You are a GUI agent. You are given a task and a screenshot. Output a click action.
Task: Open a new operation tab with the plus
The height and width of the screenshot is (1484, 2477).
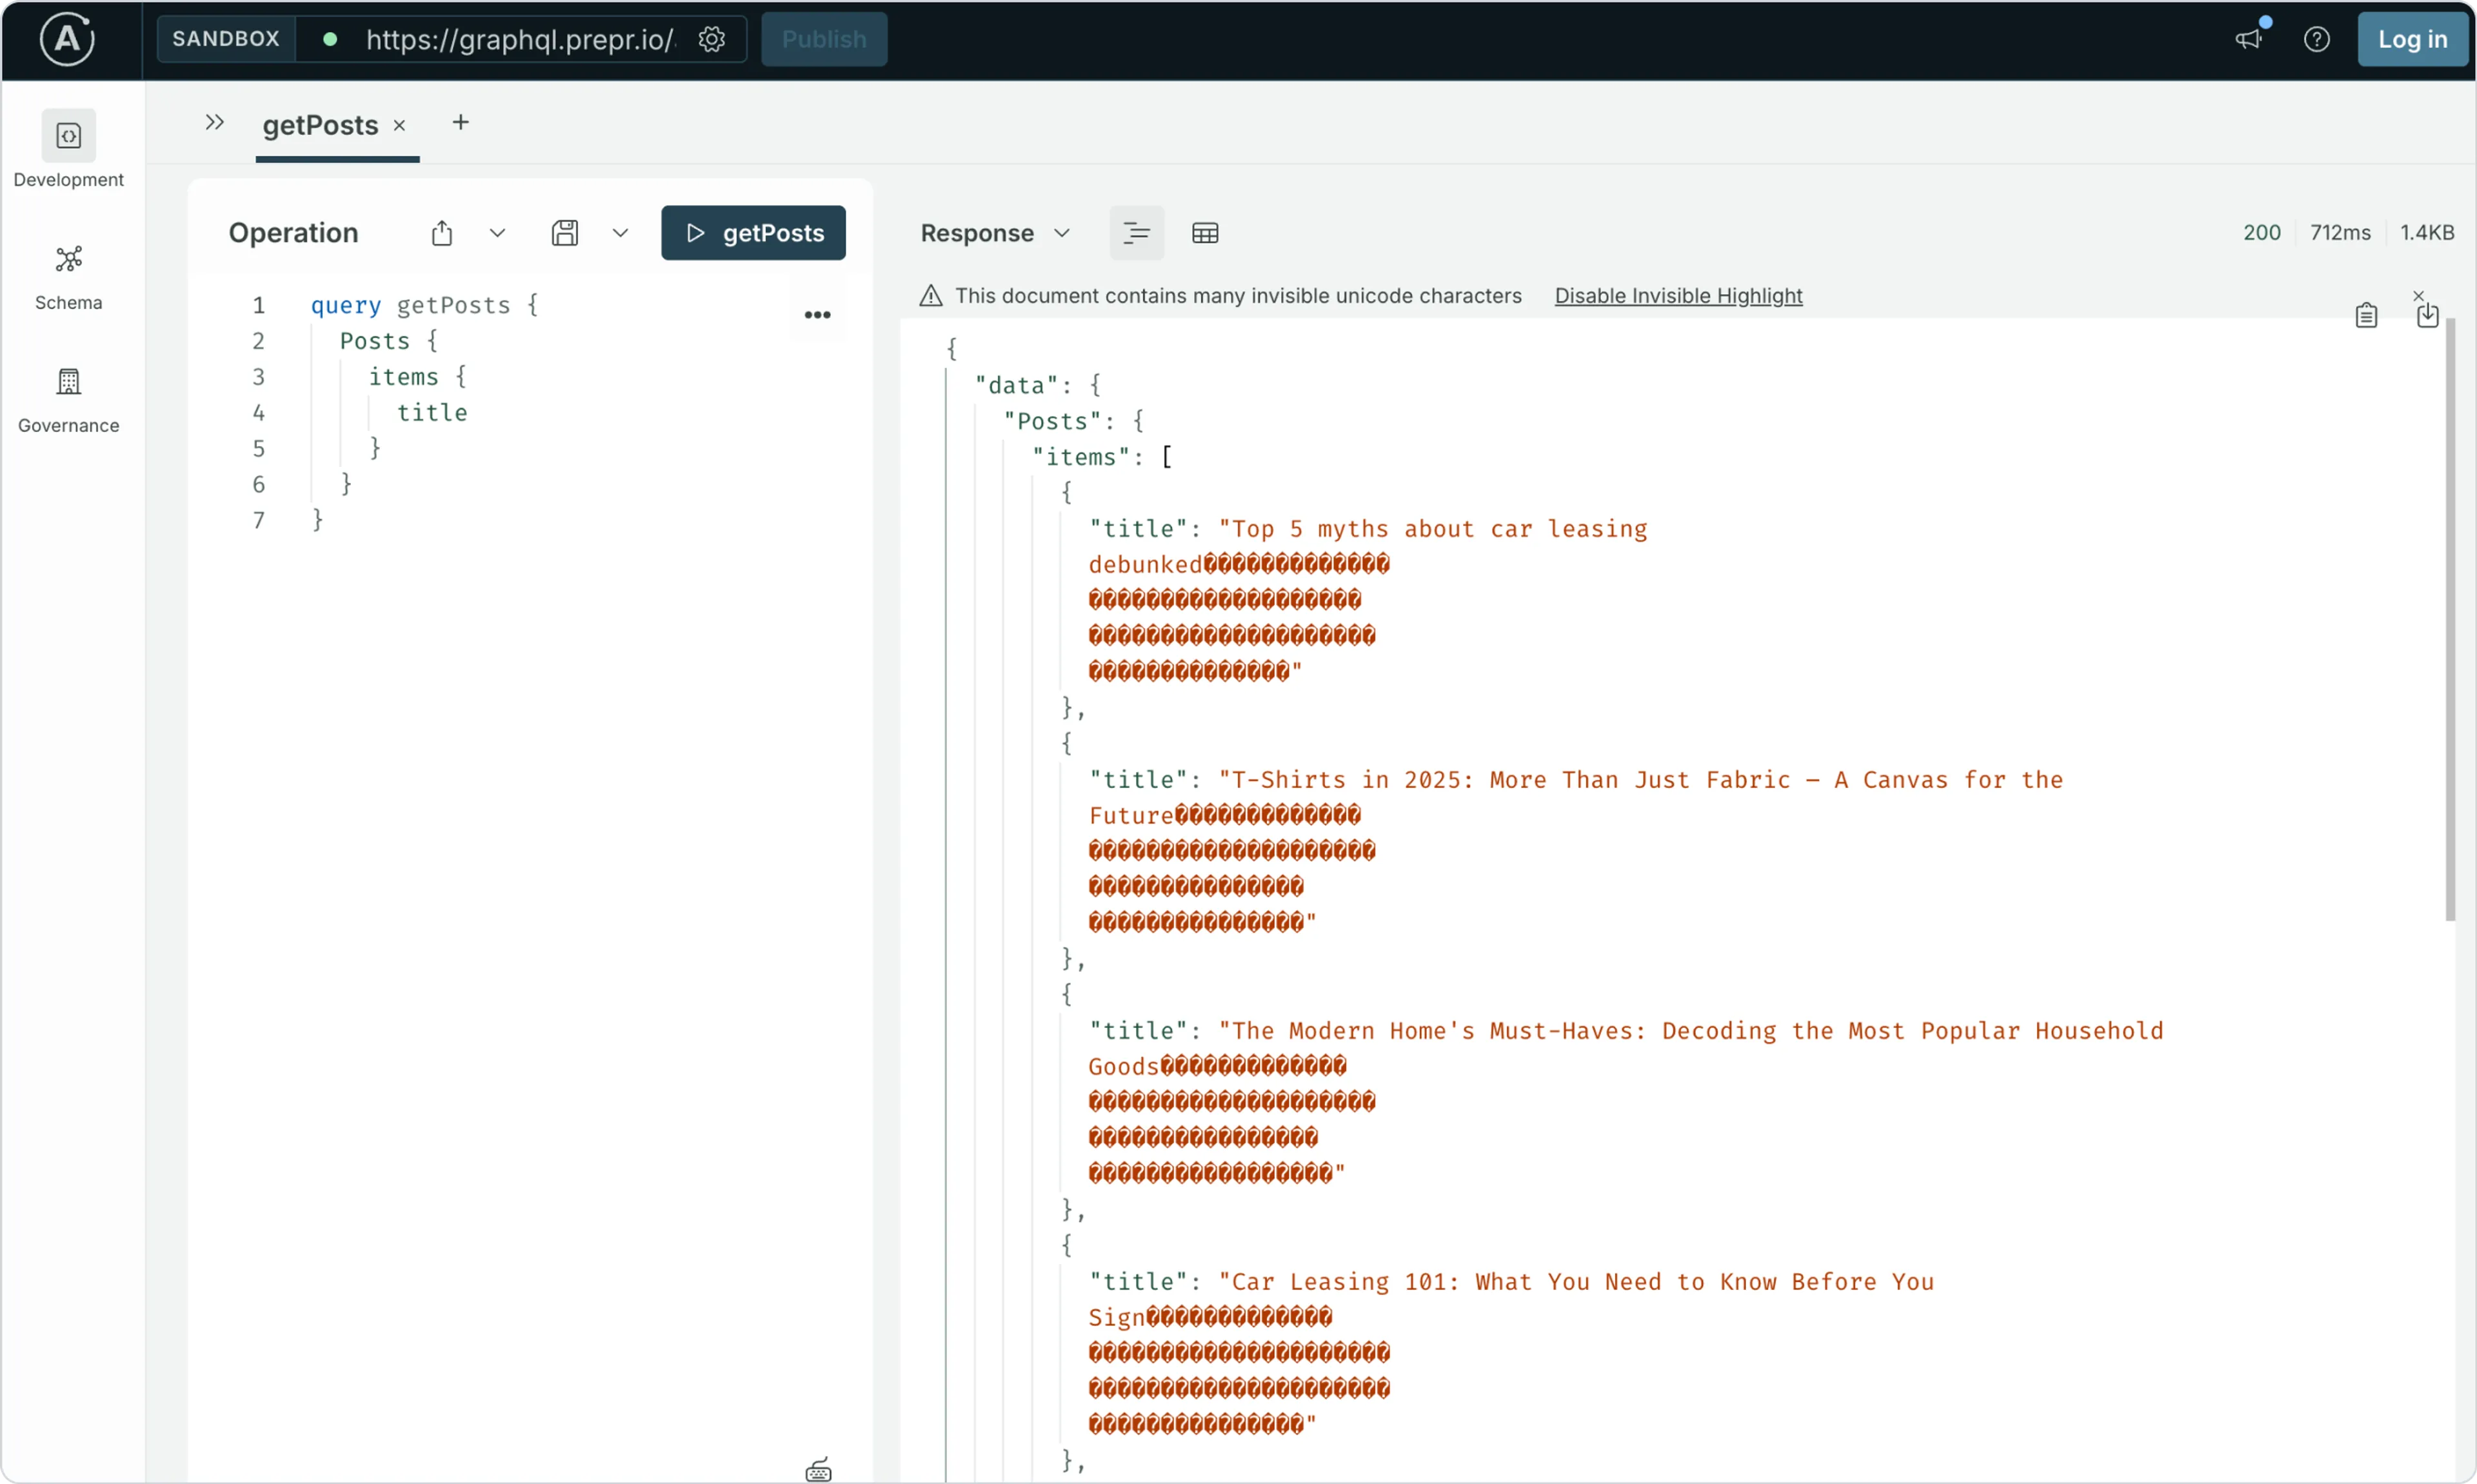460,122
